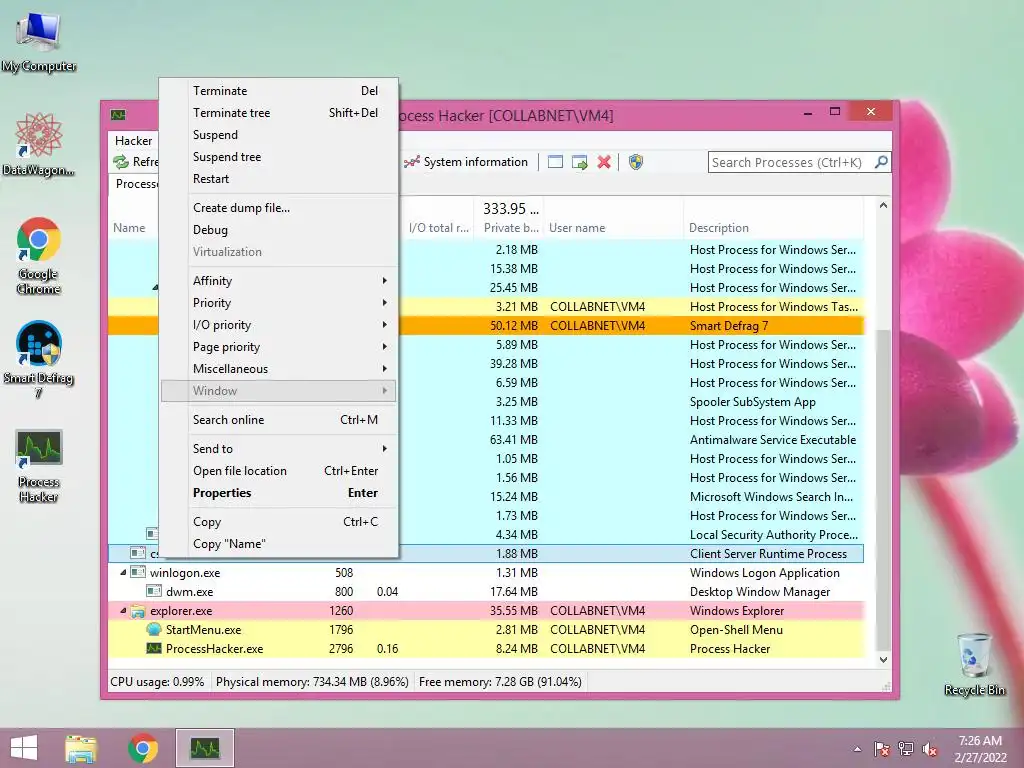Viewport: 1024px width, 768px height.
Task: Select Terminate tree in context menu
Action: (x=280, y=113)
